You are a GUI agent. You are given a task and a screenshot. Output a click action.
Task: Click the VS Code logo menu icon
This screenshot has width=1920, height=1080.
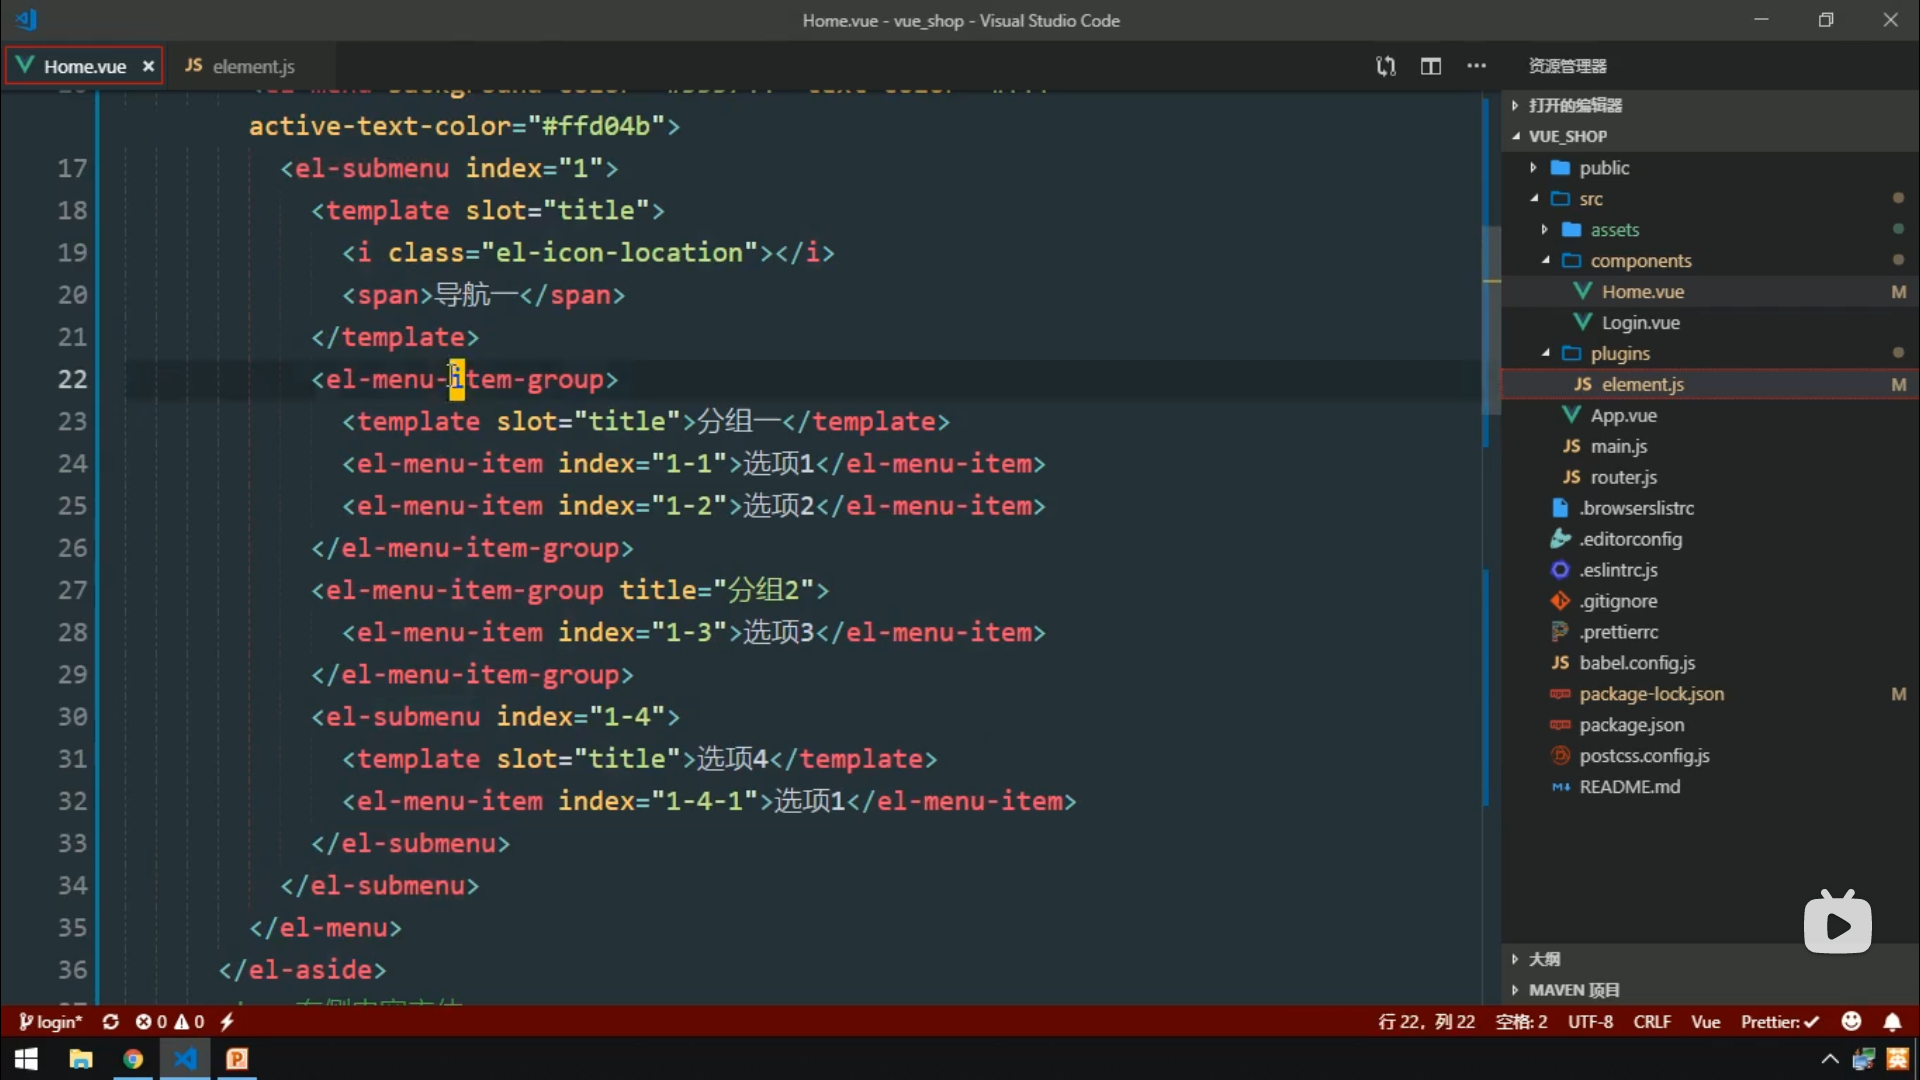tap(27, 19)
